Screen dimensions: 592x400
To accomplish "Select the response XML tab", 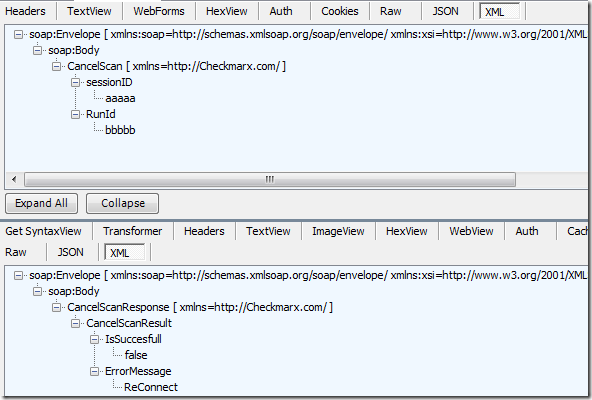I will [124, 253].
